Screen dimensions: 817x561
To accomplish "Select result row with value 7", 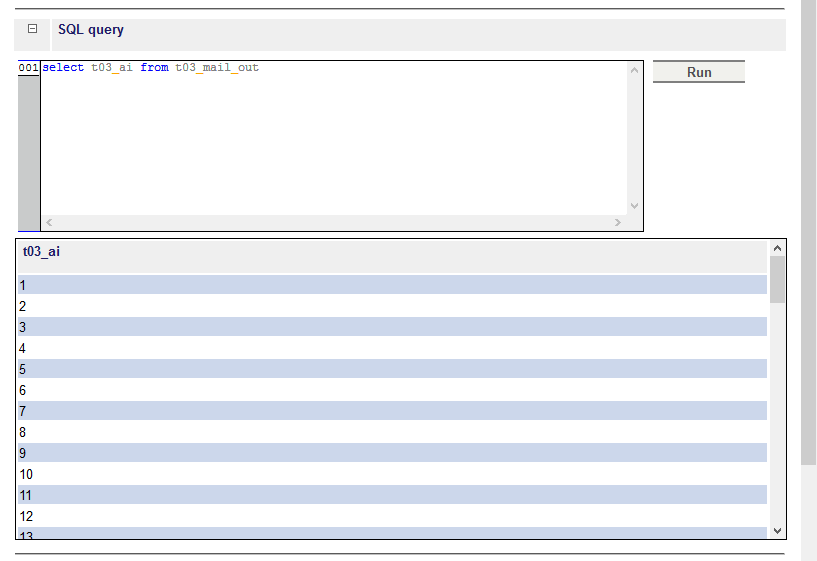I will coord(392,410).
